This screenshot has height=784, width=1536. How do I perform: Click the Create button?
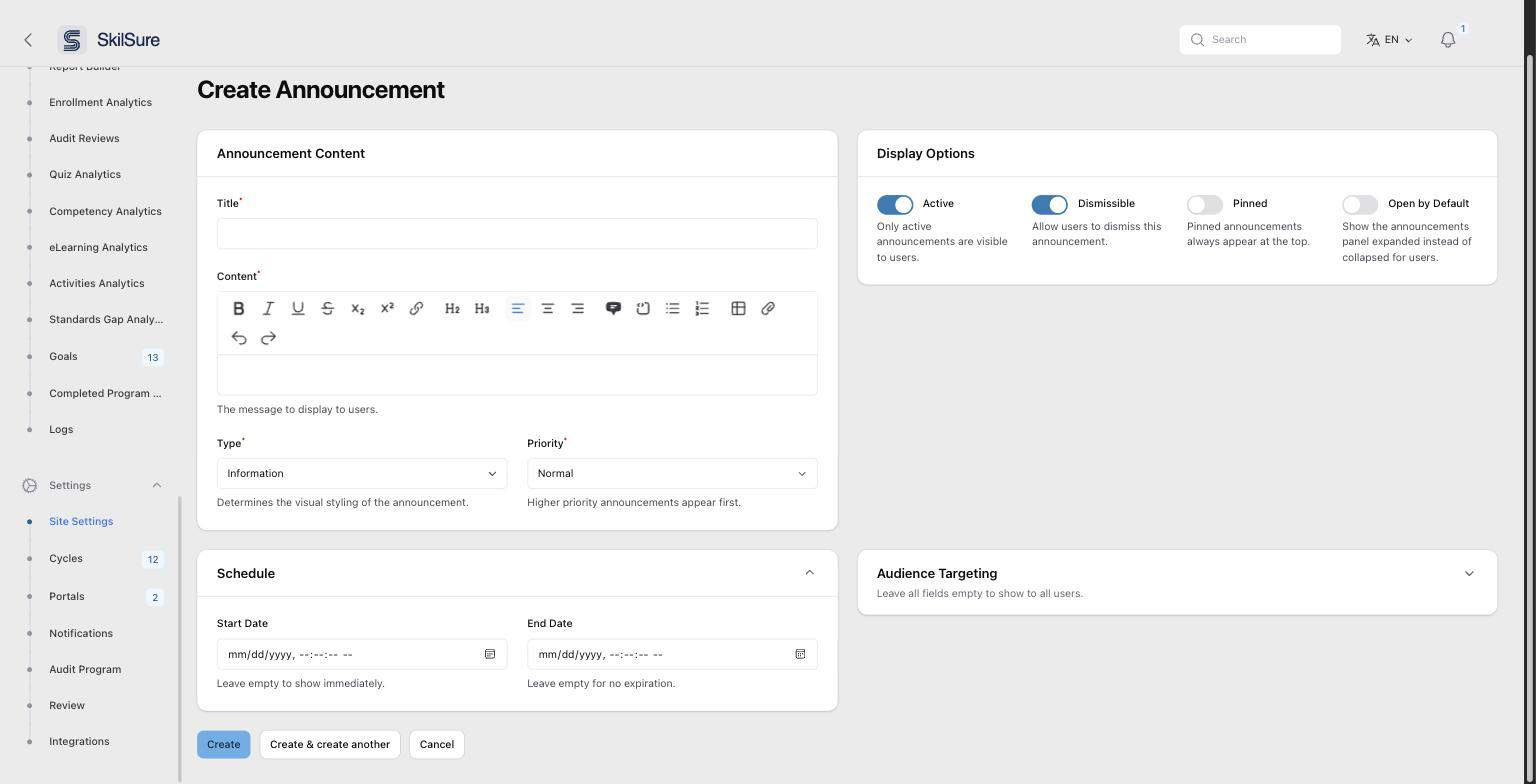[x=224, y=744]
